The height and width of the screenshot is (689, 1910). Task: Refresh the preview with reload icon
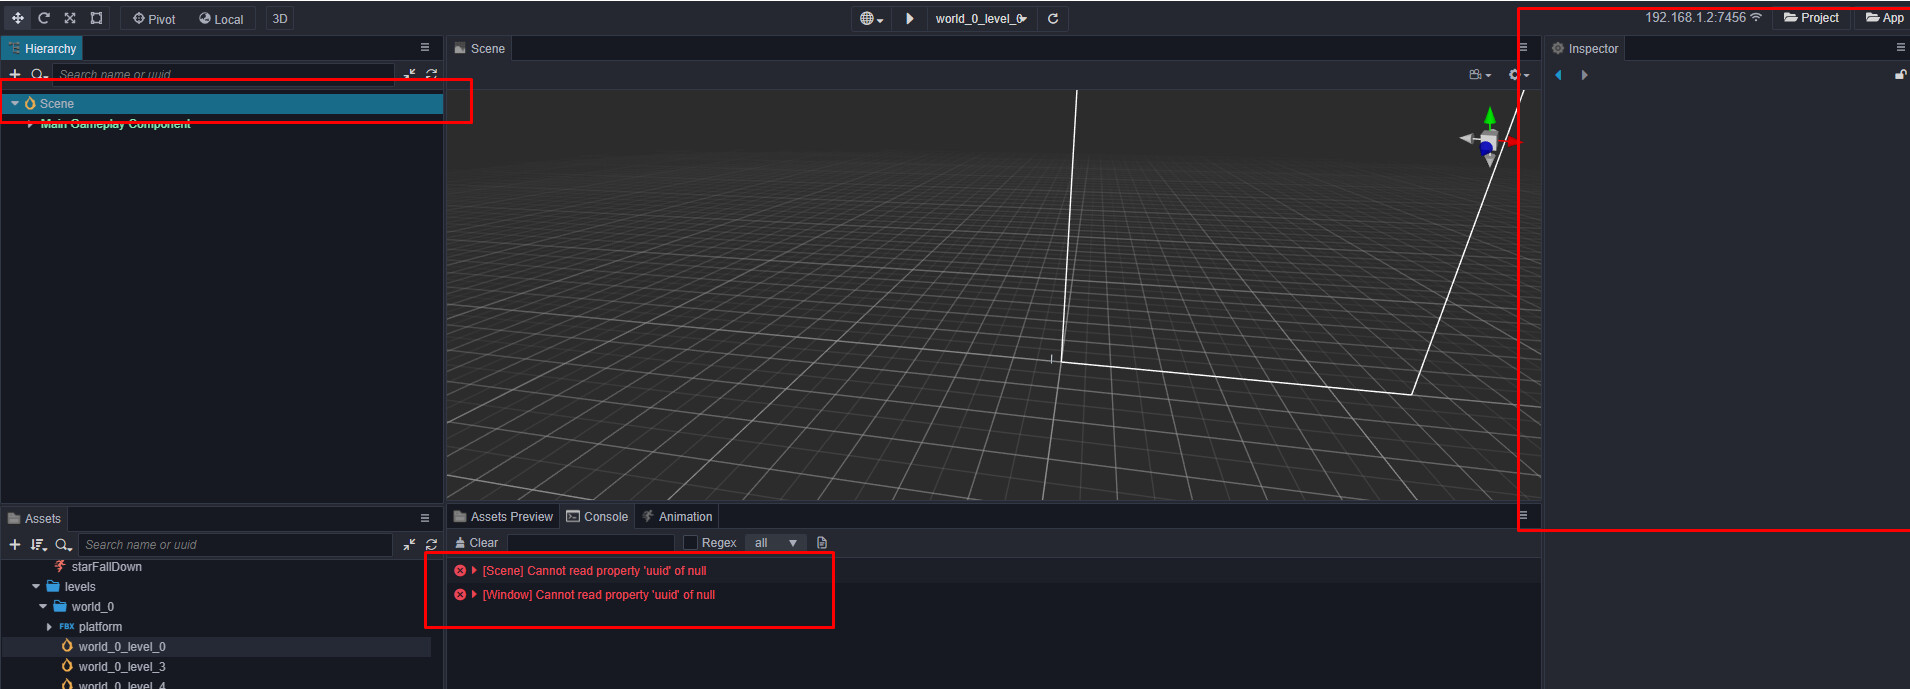pos(1053,18)
